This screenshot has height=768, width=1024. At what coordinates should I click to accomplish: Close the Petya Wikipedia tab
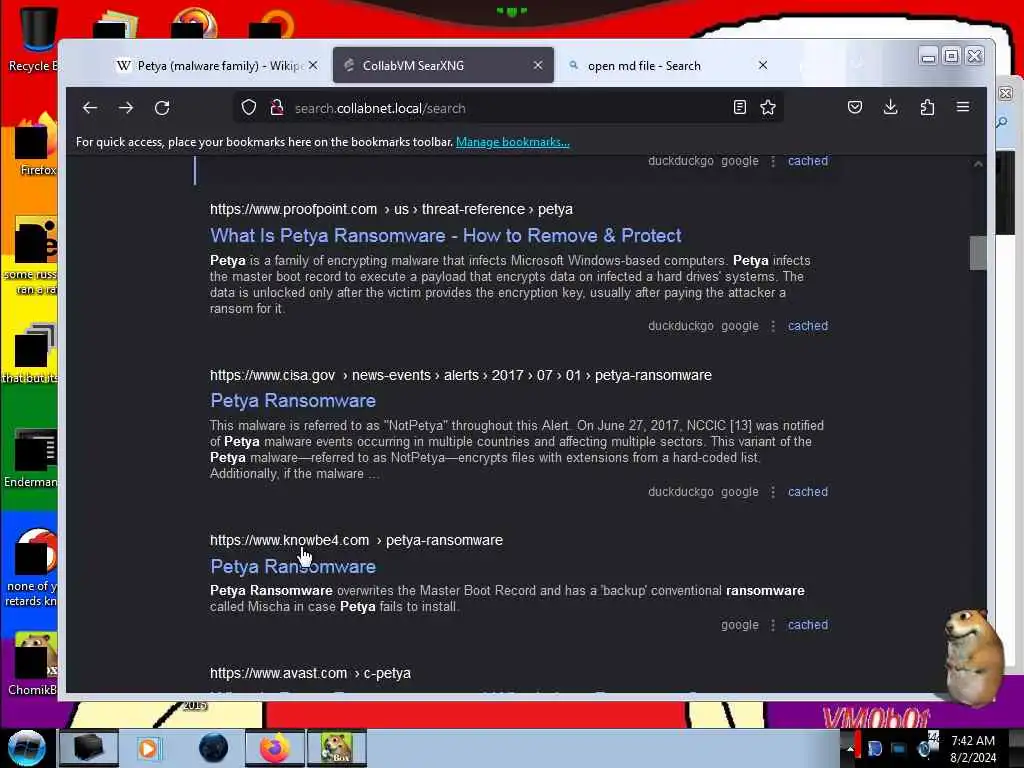tap(313, 65)
